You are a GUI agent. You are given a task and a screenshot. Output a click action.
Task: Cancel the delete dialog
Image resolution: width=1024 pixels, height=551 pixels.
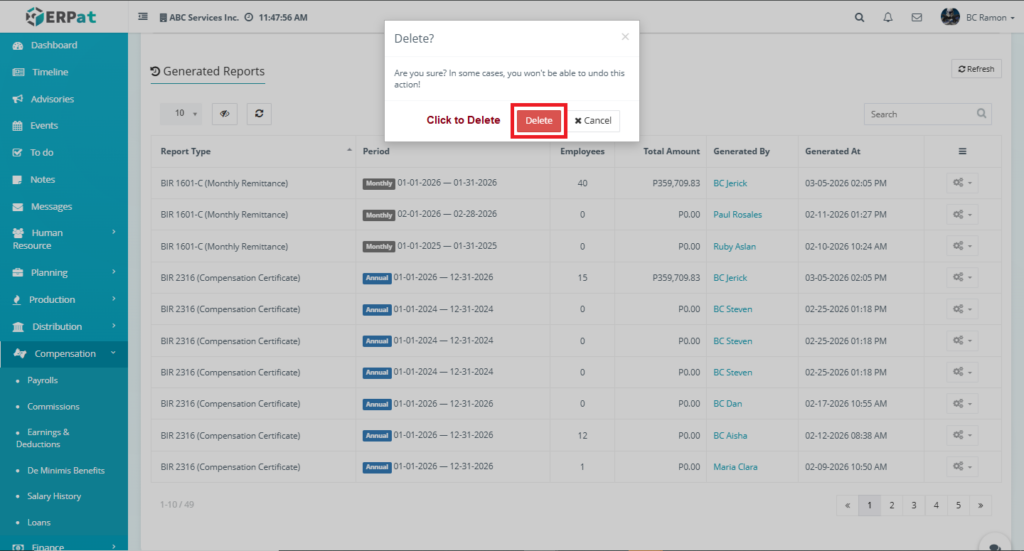pos(593,120)
